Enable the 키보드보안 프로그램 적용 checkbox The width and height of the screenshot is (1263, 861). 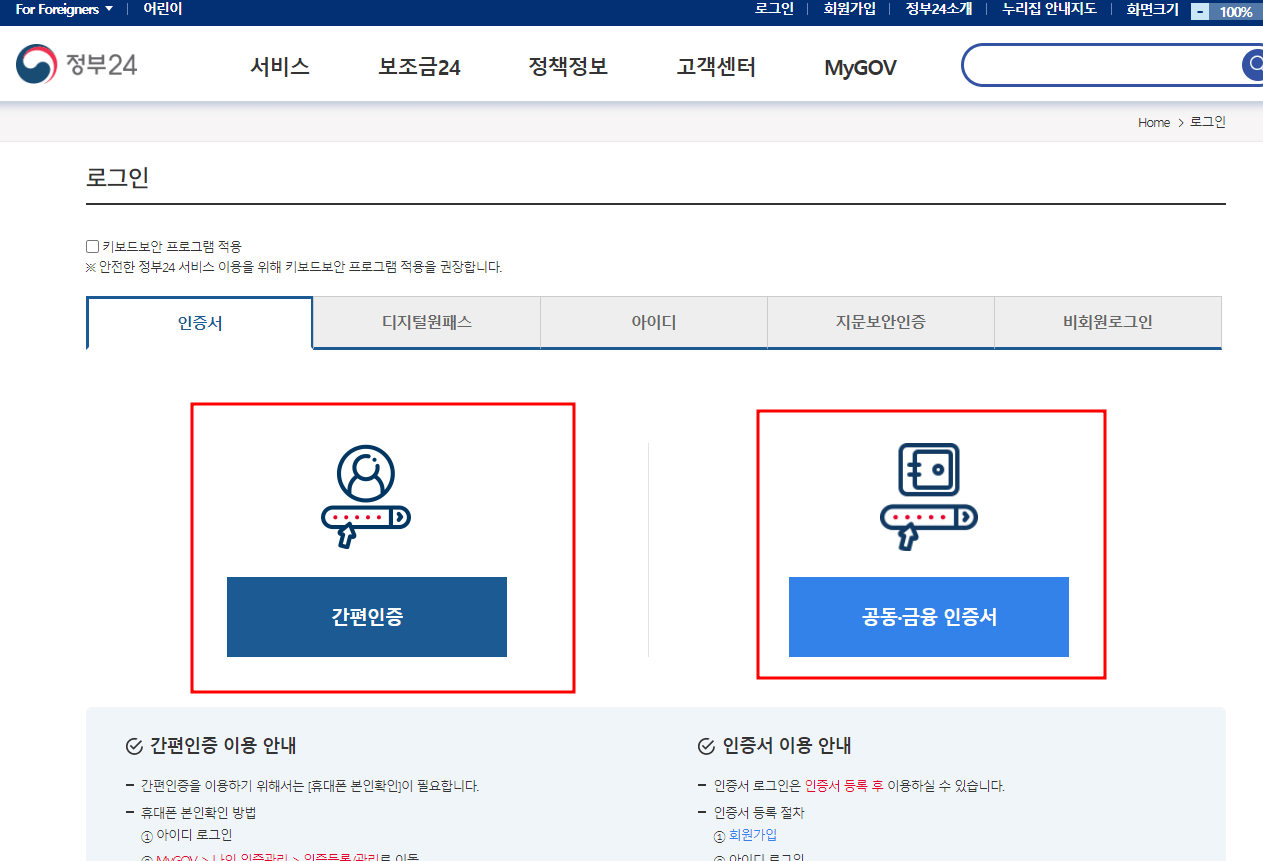coord(91,246)
